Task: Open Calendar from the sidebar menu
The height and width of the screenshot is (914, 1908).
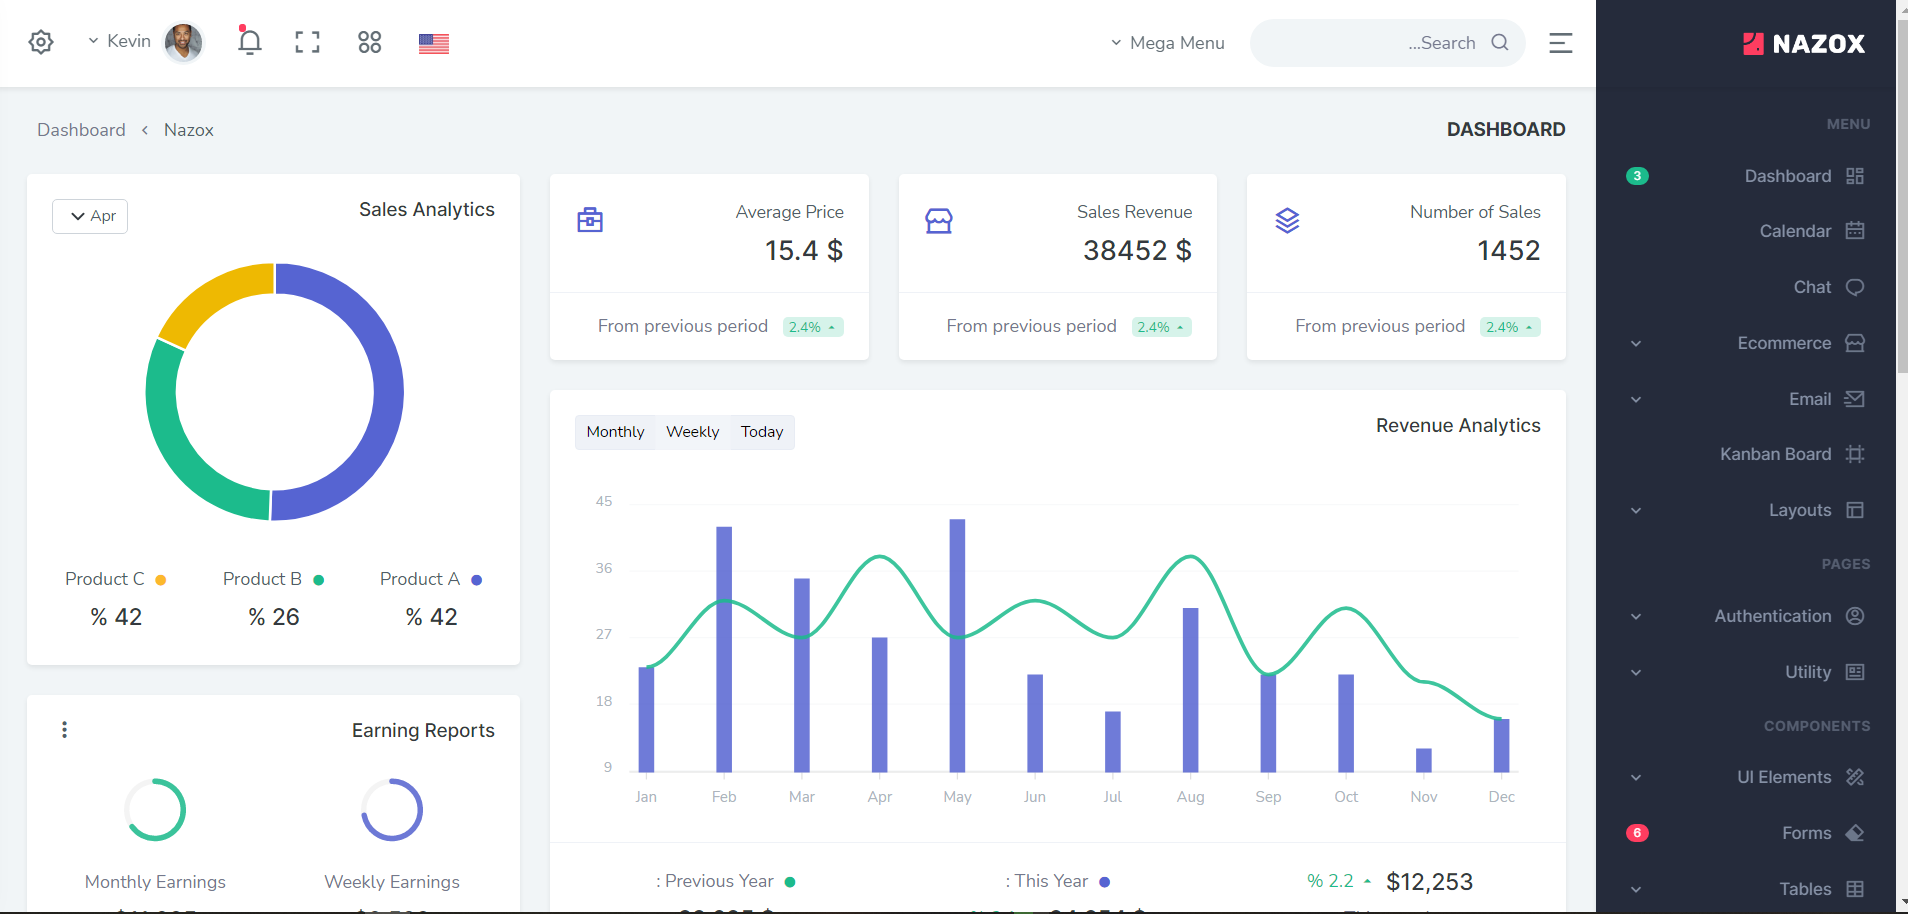Action: tap(1795, 231)
